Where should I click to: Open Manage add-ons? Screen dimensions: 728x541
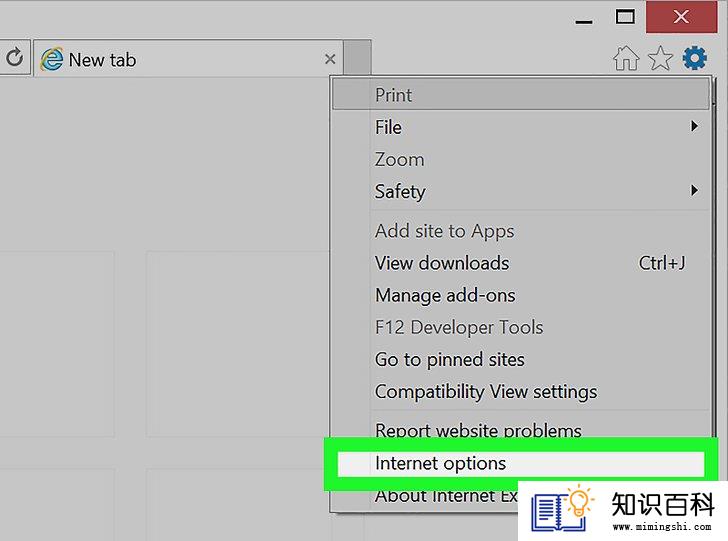point(521,295)
